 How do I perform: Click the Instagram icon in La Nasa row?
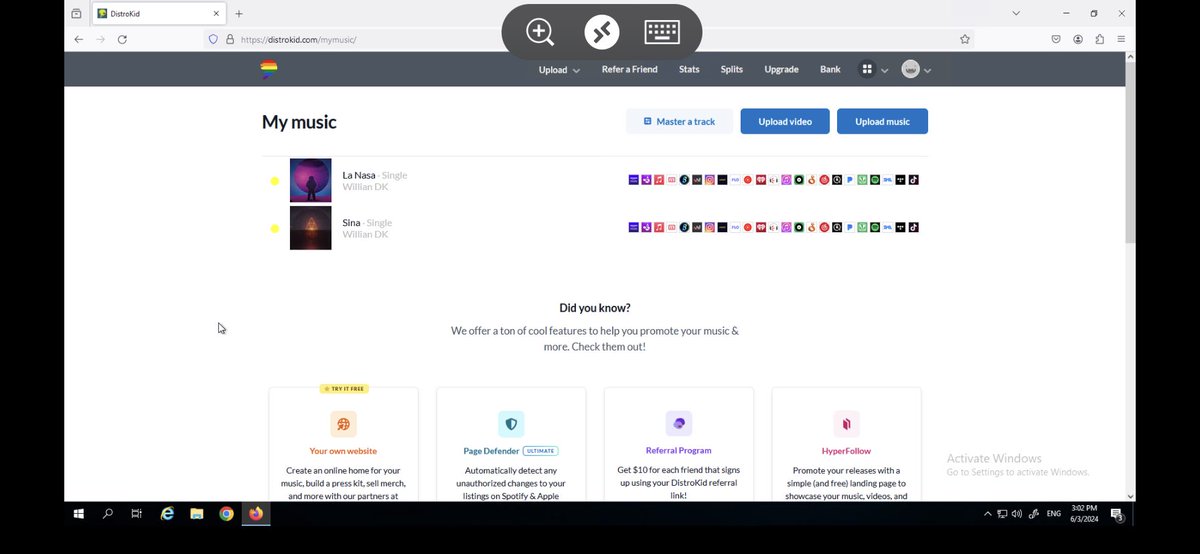(x=710, y=180)
